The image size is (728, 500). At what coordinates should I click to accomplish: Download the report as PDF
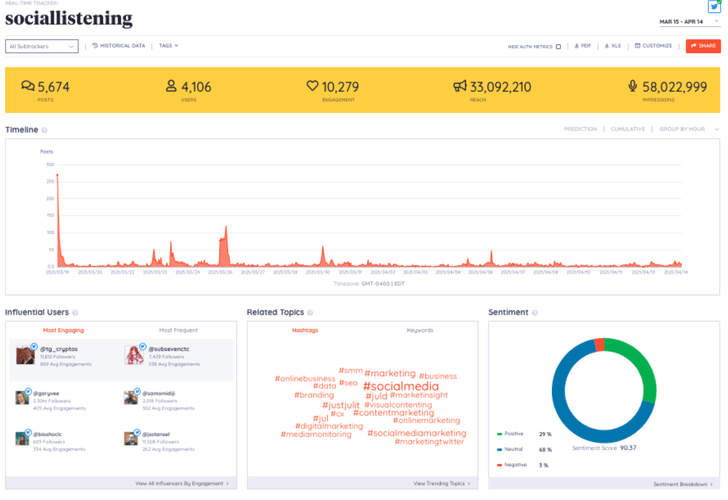pyautogui.click(x=582, y=46)
